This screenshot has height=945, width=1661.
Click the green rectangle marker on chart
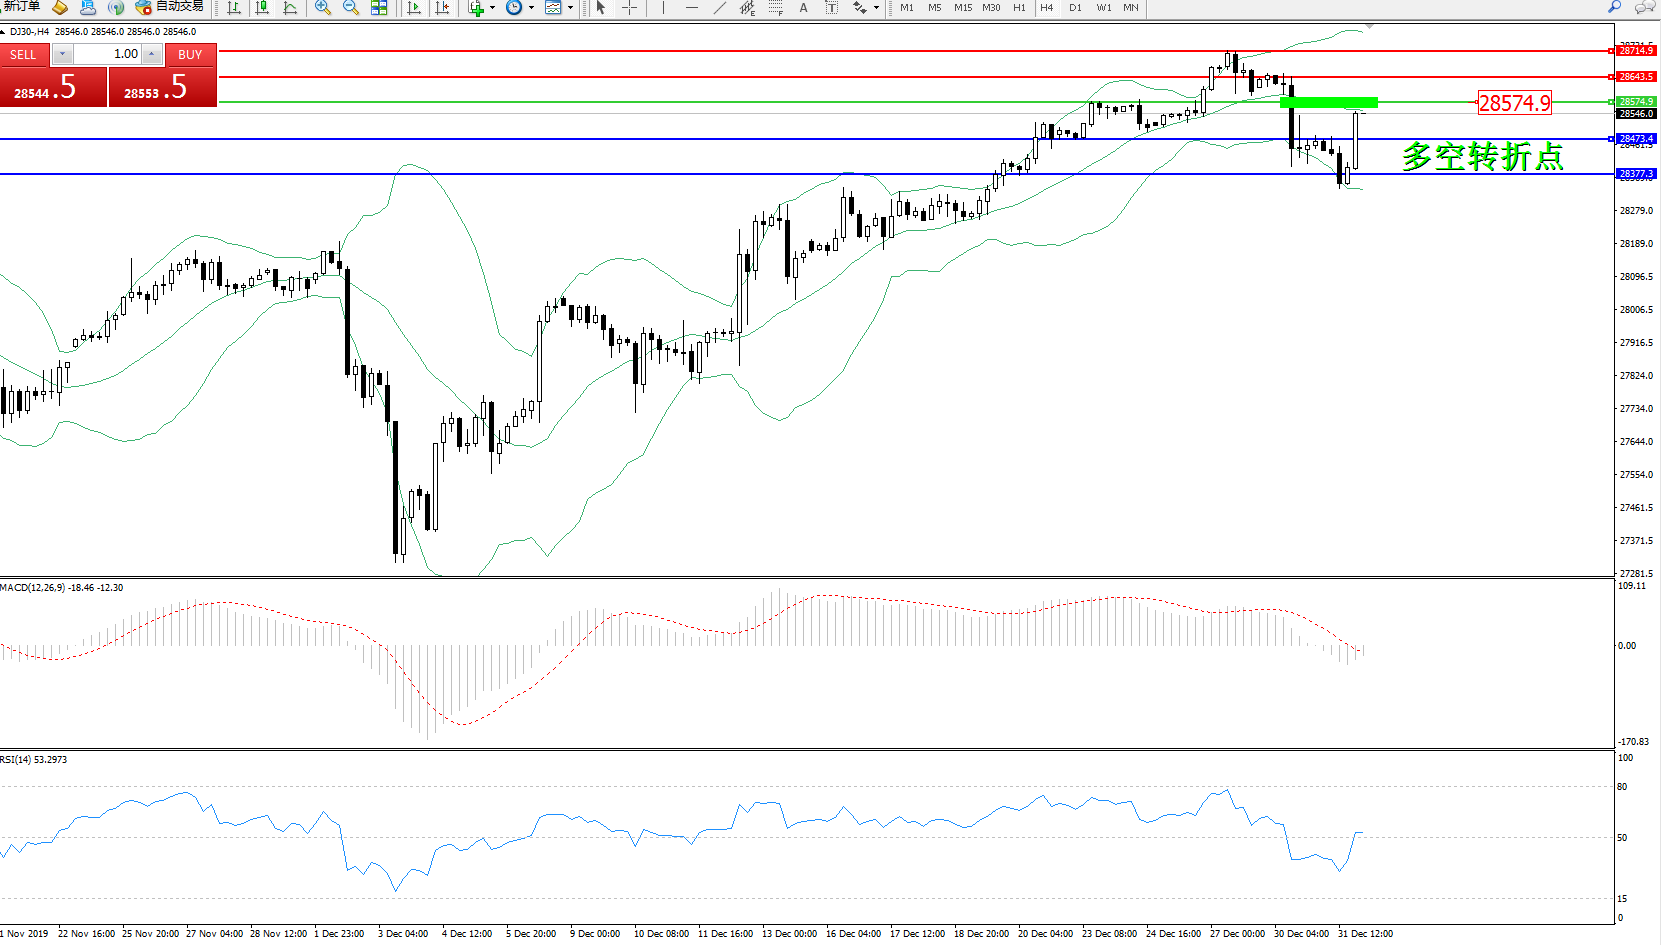tap(1328, 102)
